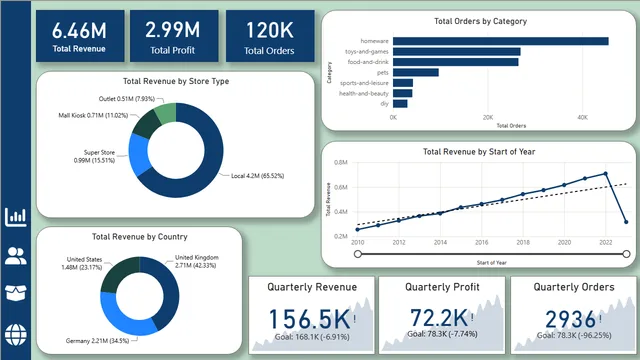
Task: Click the Total Orders 120K card
Action: pos(270,36)
